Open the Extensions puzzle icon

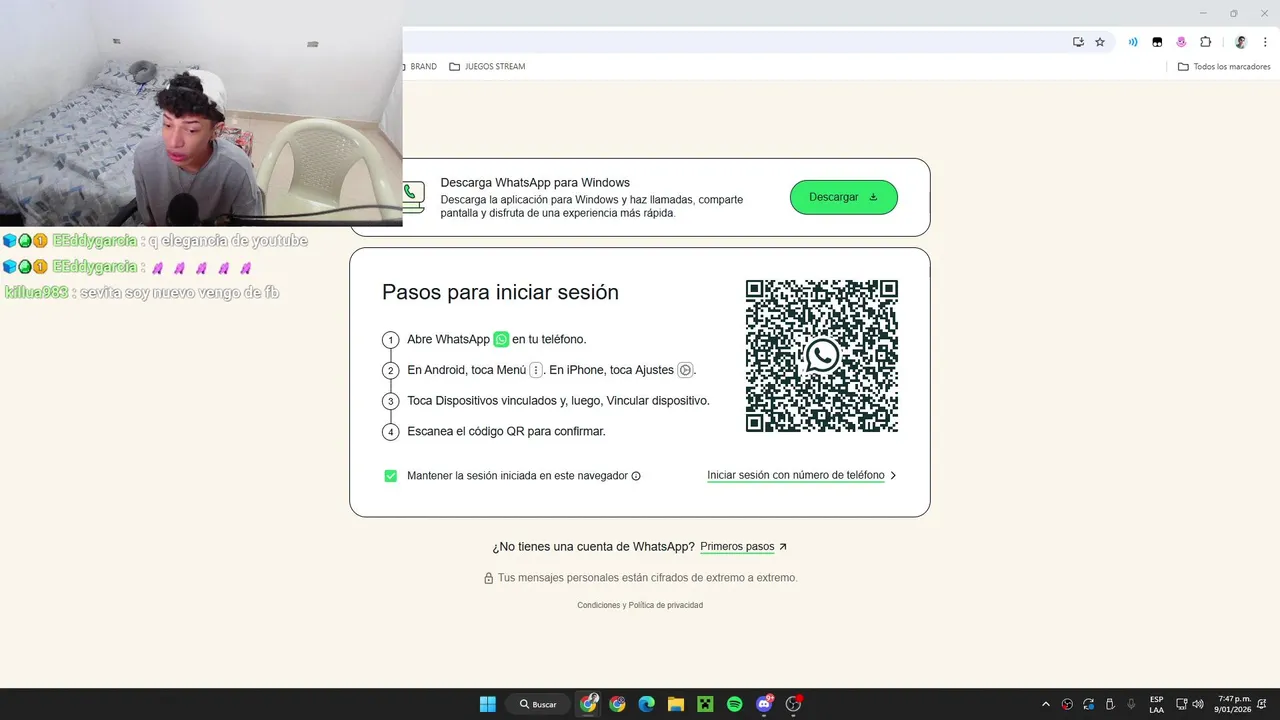[1205, 42]
